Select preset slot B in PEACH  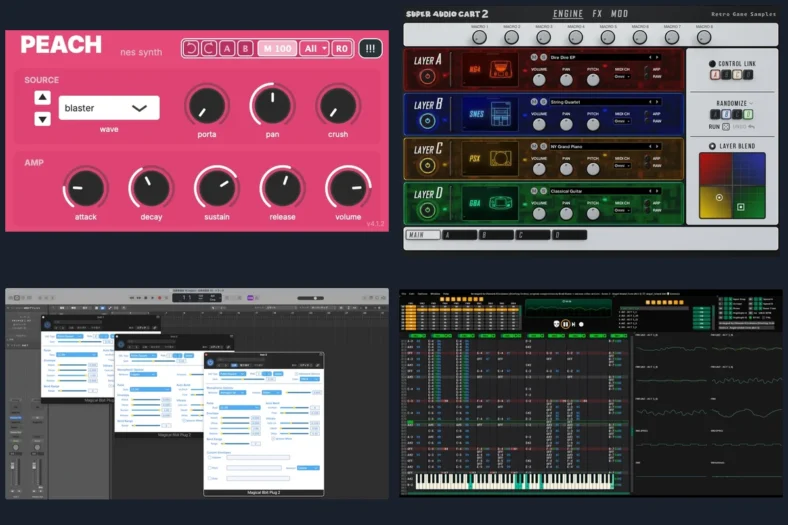245,48
